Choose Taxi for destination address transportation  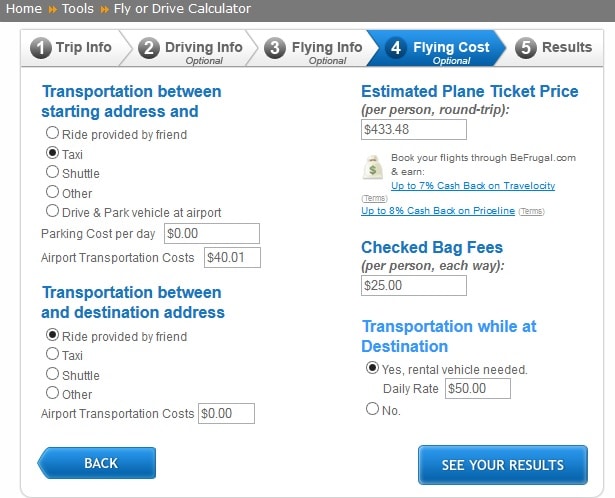pyautogui.click(x=52, y=354)
